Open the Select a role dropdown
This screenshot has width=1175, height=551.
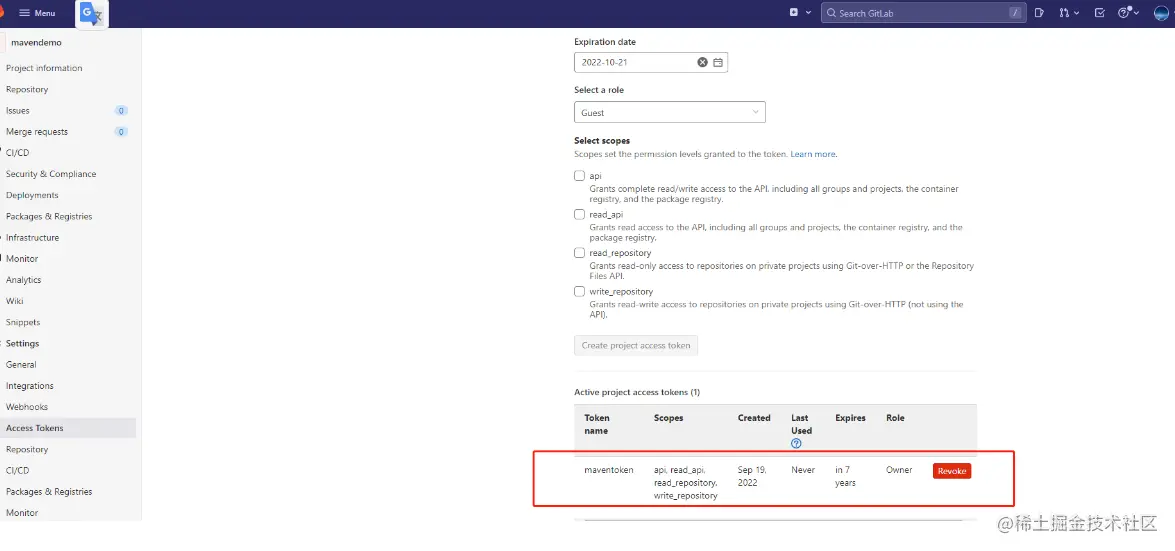(670, 112)
